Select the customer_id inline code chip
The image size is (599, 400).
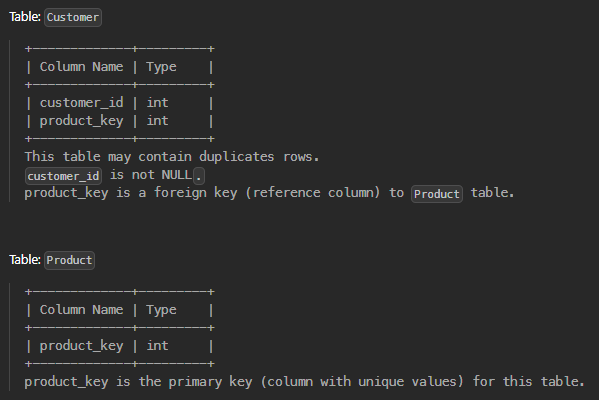point(63,176)
